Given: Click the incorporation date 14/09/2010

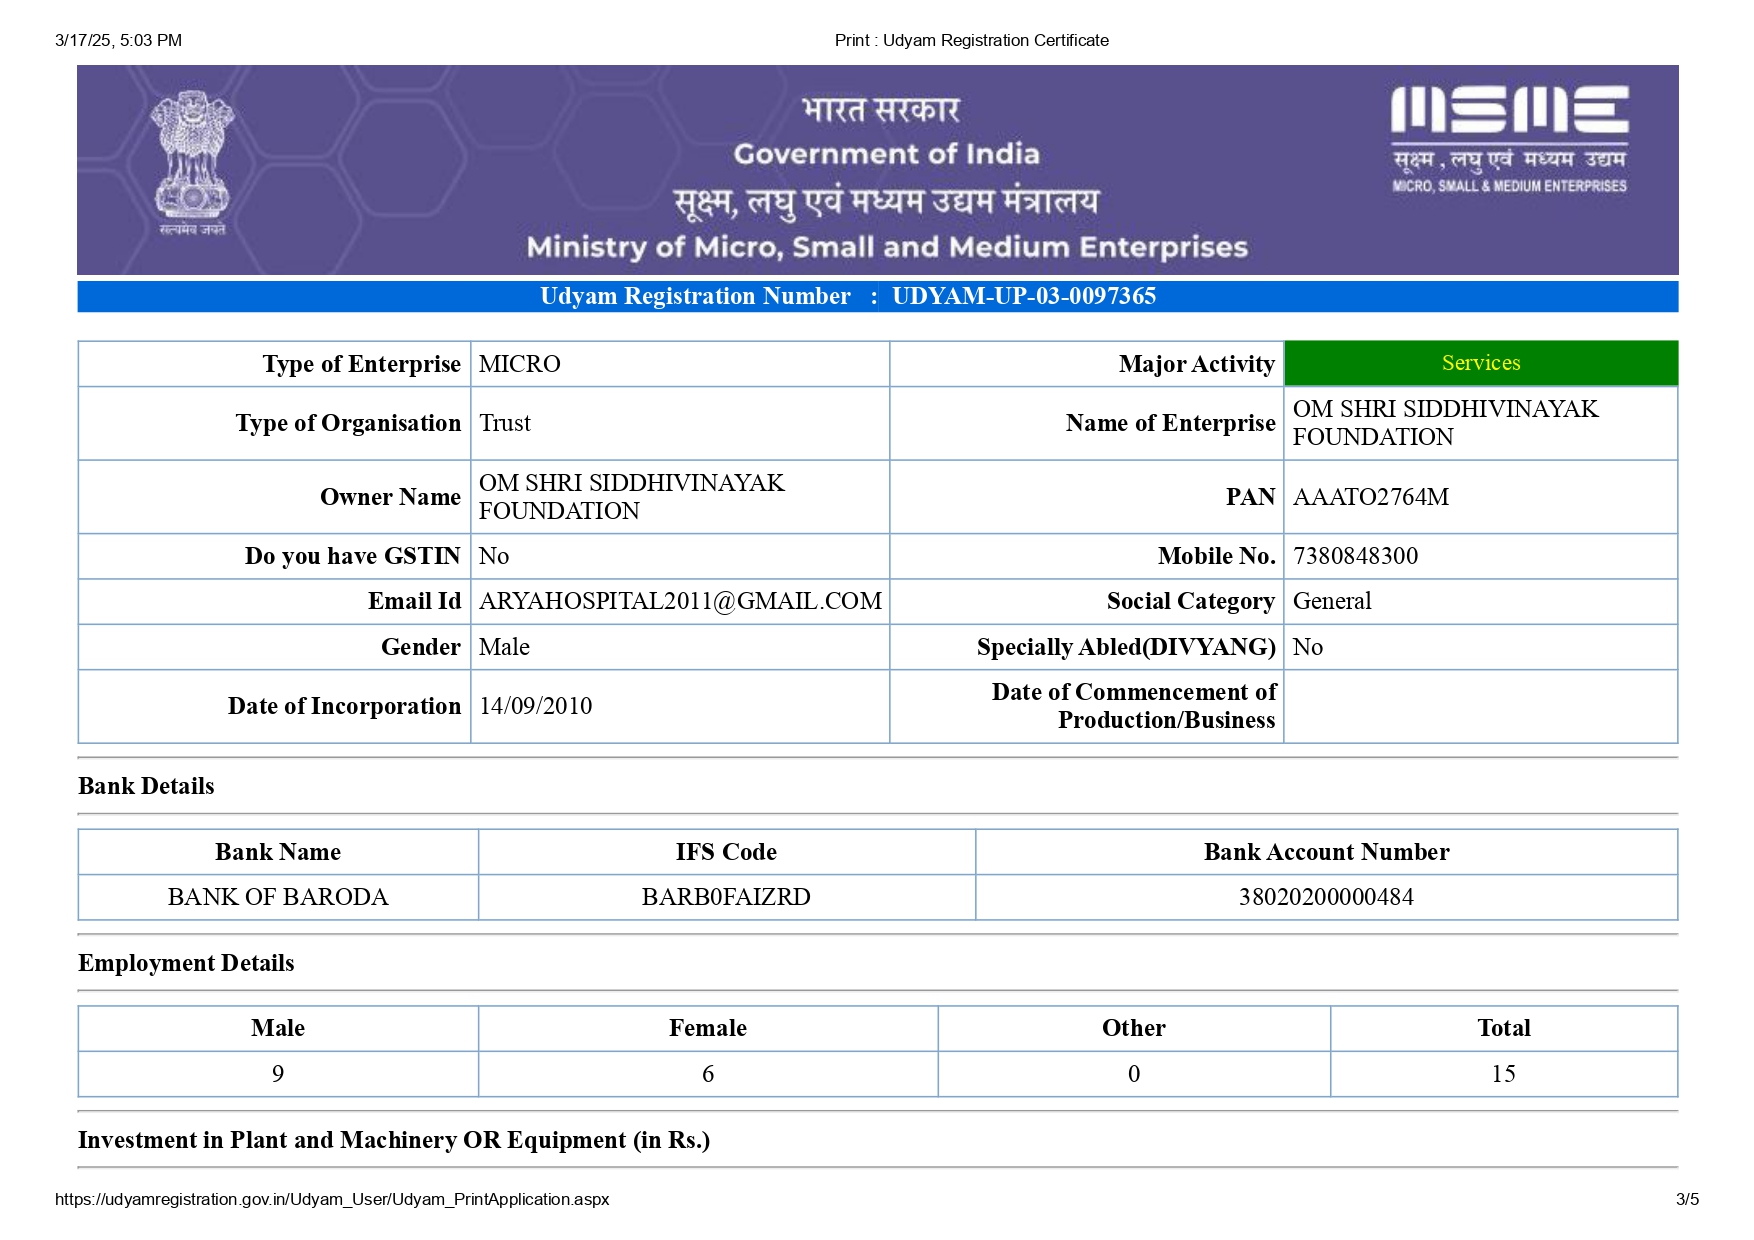Looking at the screenshot, I should 535,706.
